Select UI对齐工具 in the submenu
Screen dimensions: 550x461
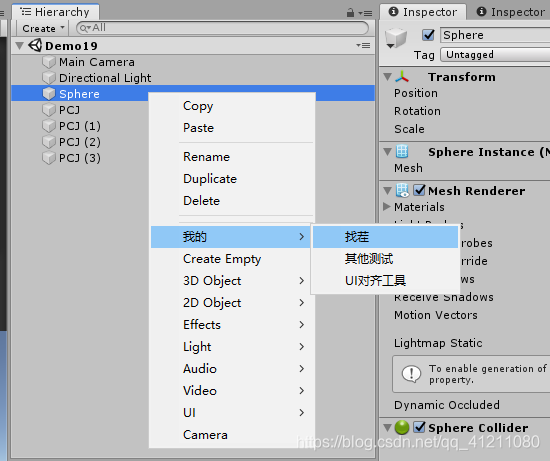[385, 281]
